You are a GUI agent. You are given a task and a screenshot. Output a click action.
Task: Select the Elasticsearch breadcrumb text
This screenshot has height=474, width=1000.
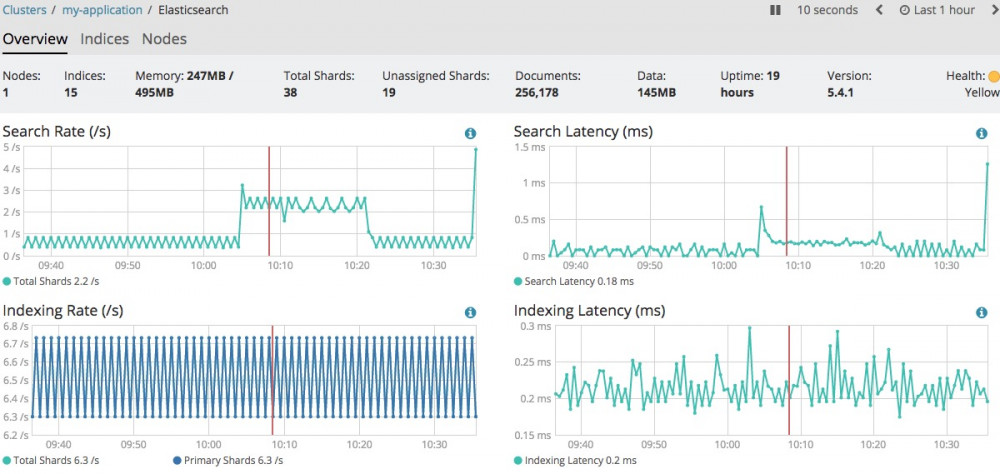click(x=193, y=10)
